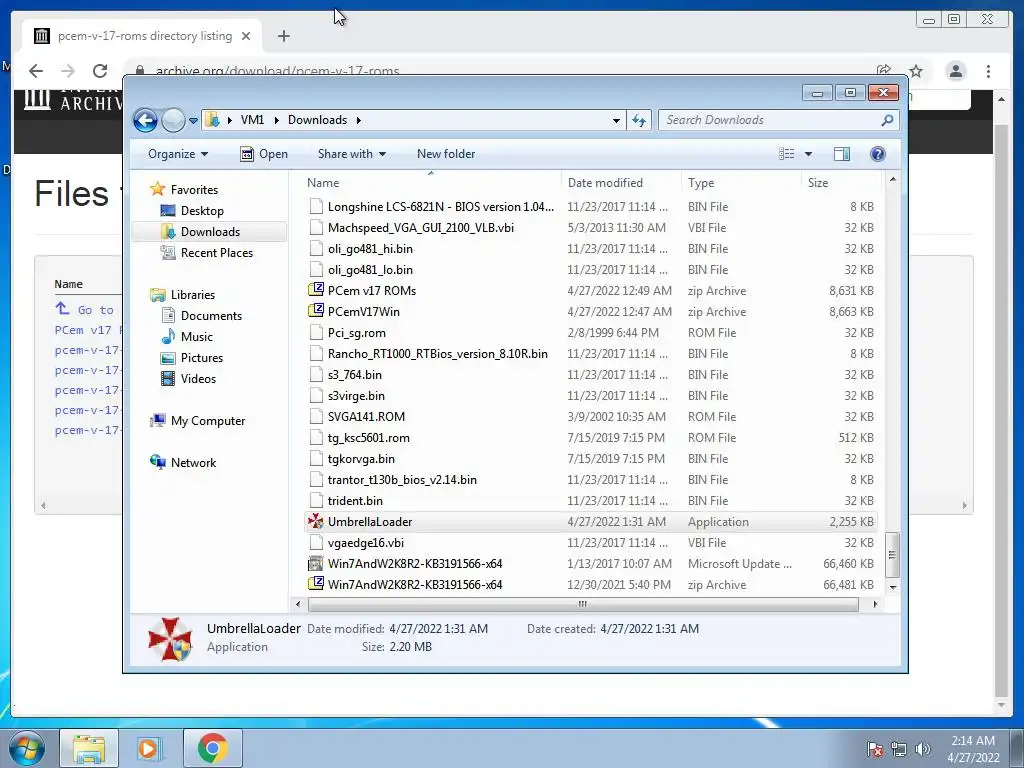Select PCemV17Win zip archive icon

[316, 311]
